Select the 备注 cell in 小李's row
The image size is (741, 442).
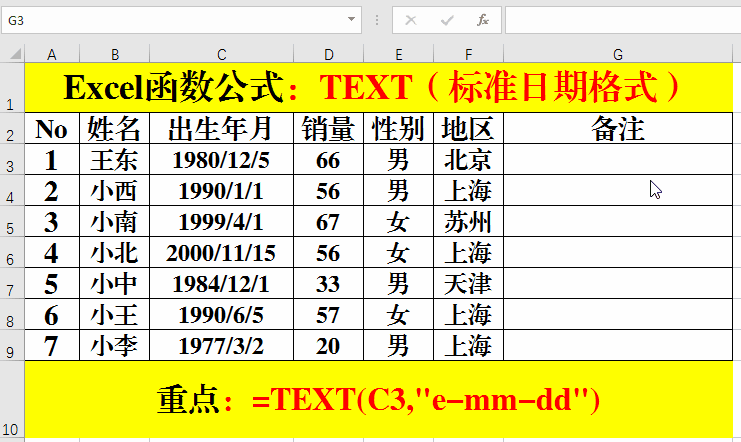point(618,345)
